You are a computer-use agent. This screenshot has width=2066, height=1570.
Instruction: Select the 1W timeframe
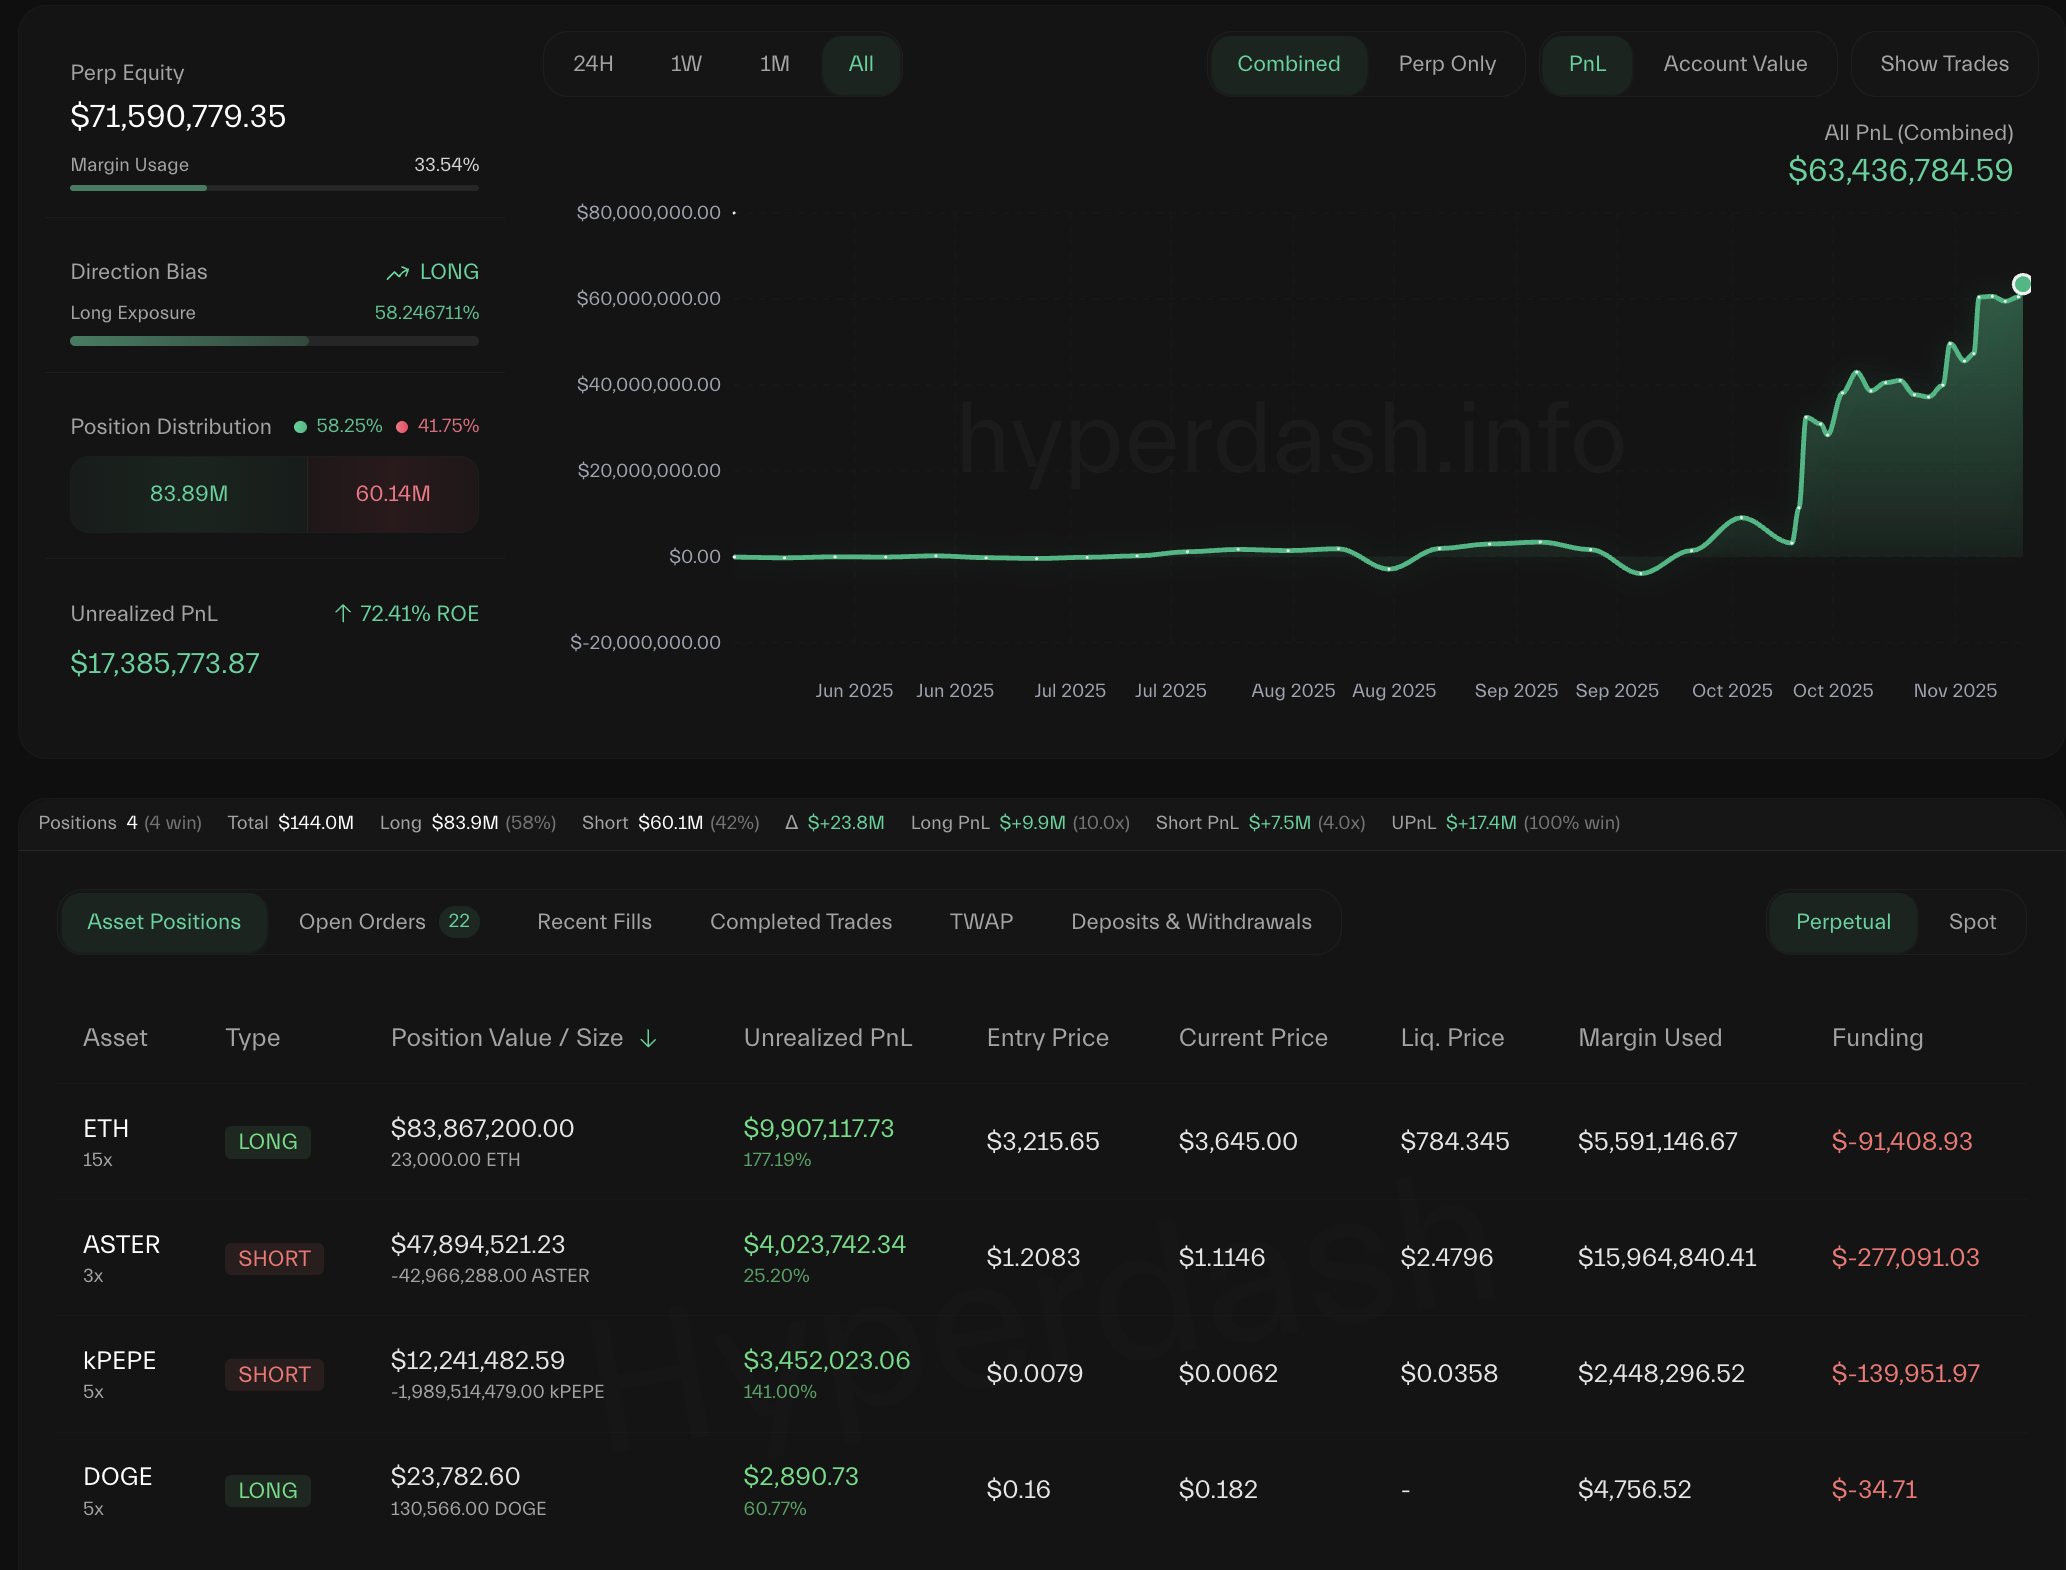[685, 63]
